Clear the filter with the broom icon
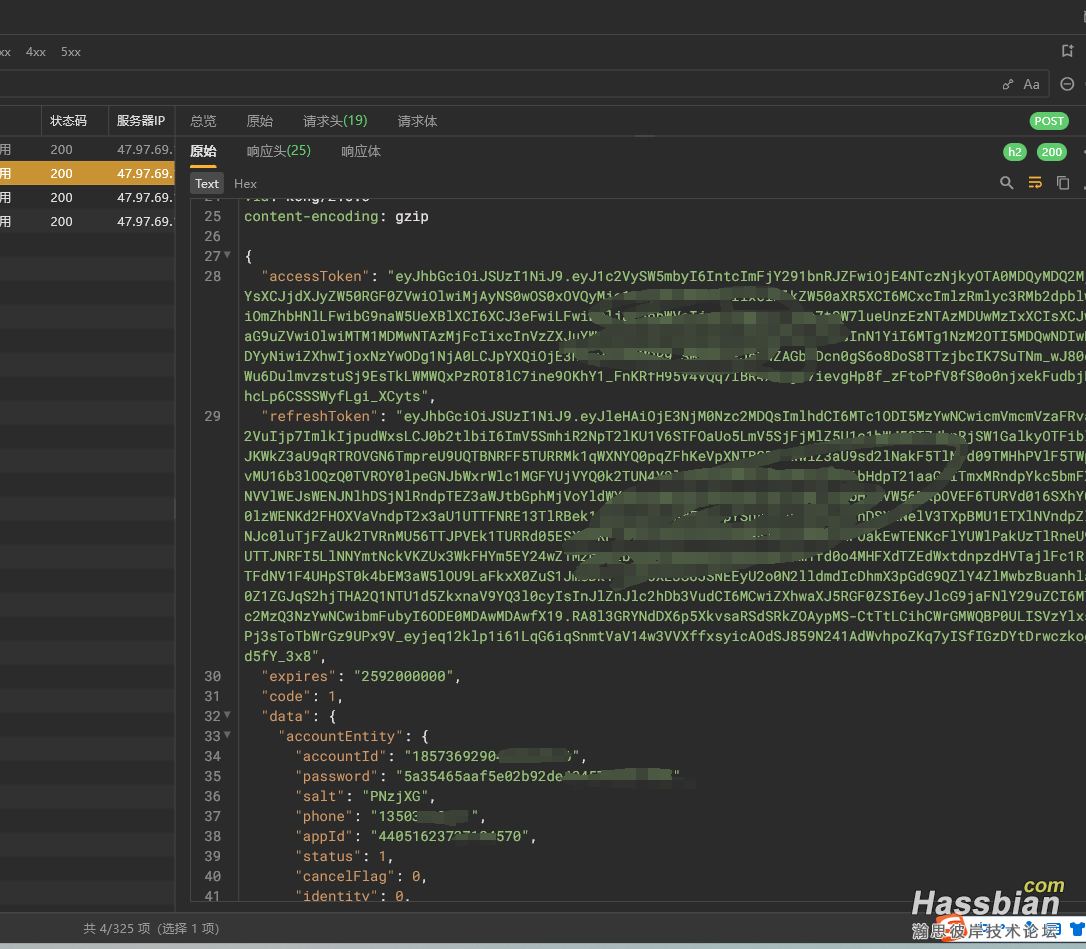 coord(1008,85)
